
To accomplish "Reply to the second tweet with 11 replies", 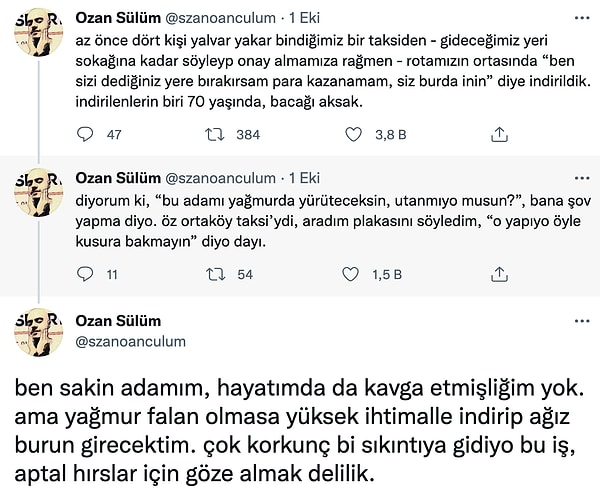I will (87, 274).
